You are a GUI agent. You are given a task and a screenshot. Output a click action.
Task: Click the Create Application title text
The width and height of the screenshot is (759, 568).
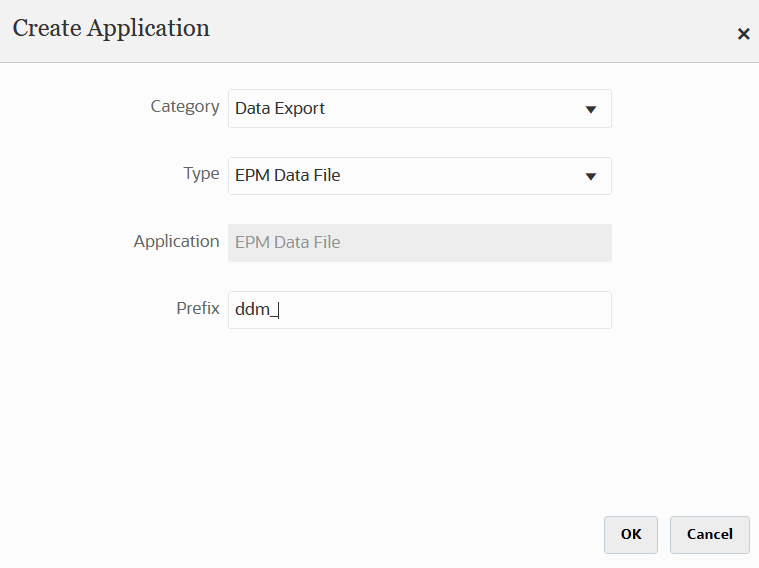pyautogui.click(x=111, y=28)
